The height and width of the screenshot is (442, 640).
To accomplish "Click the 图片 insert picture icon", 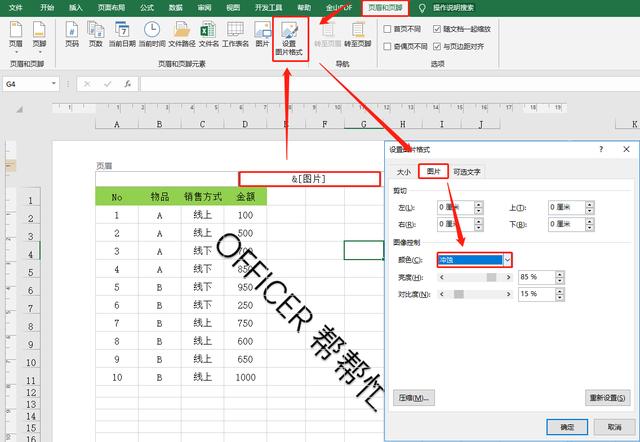I will [262, 34].
